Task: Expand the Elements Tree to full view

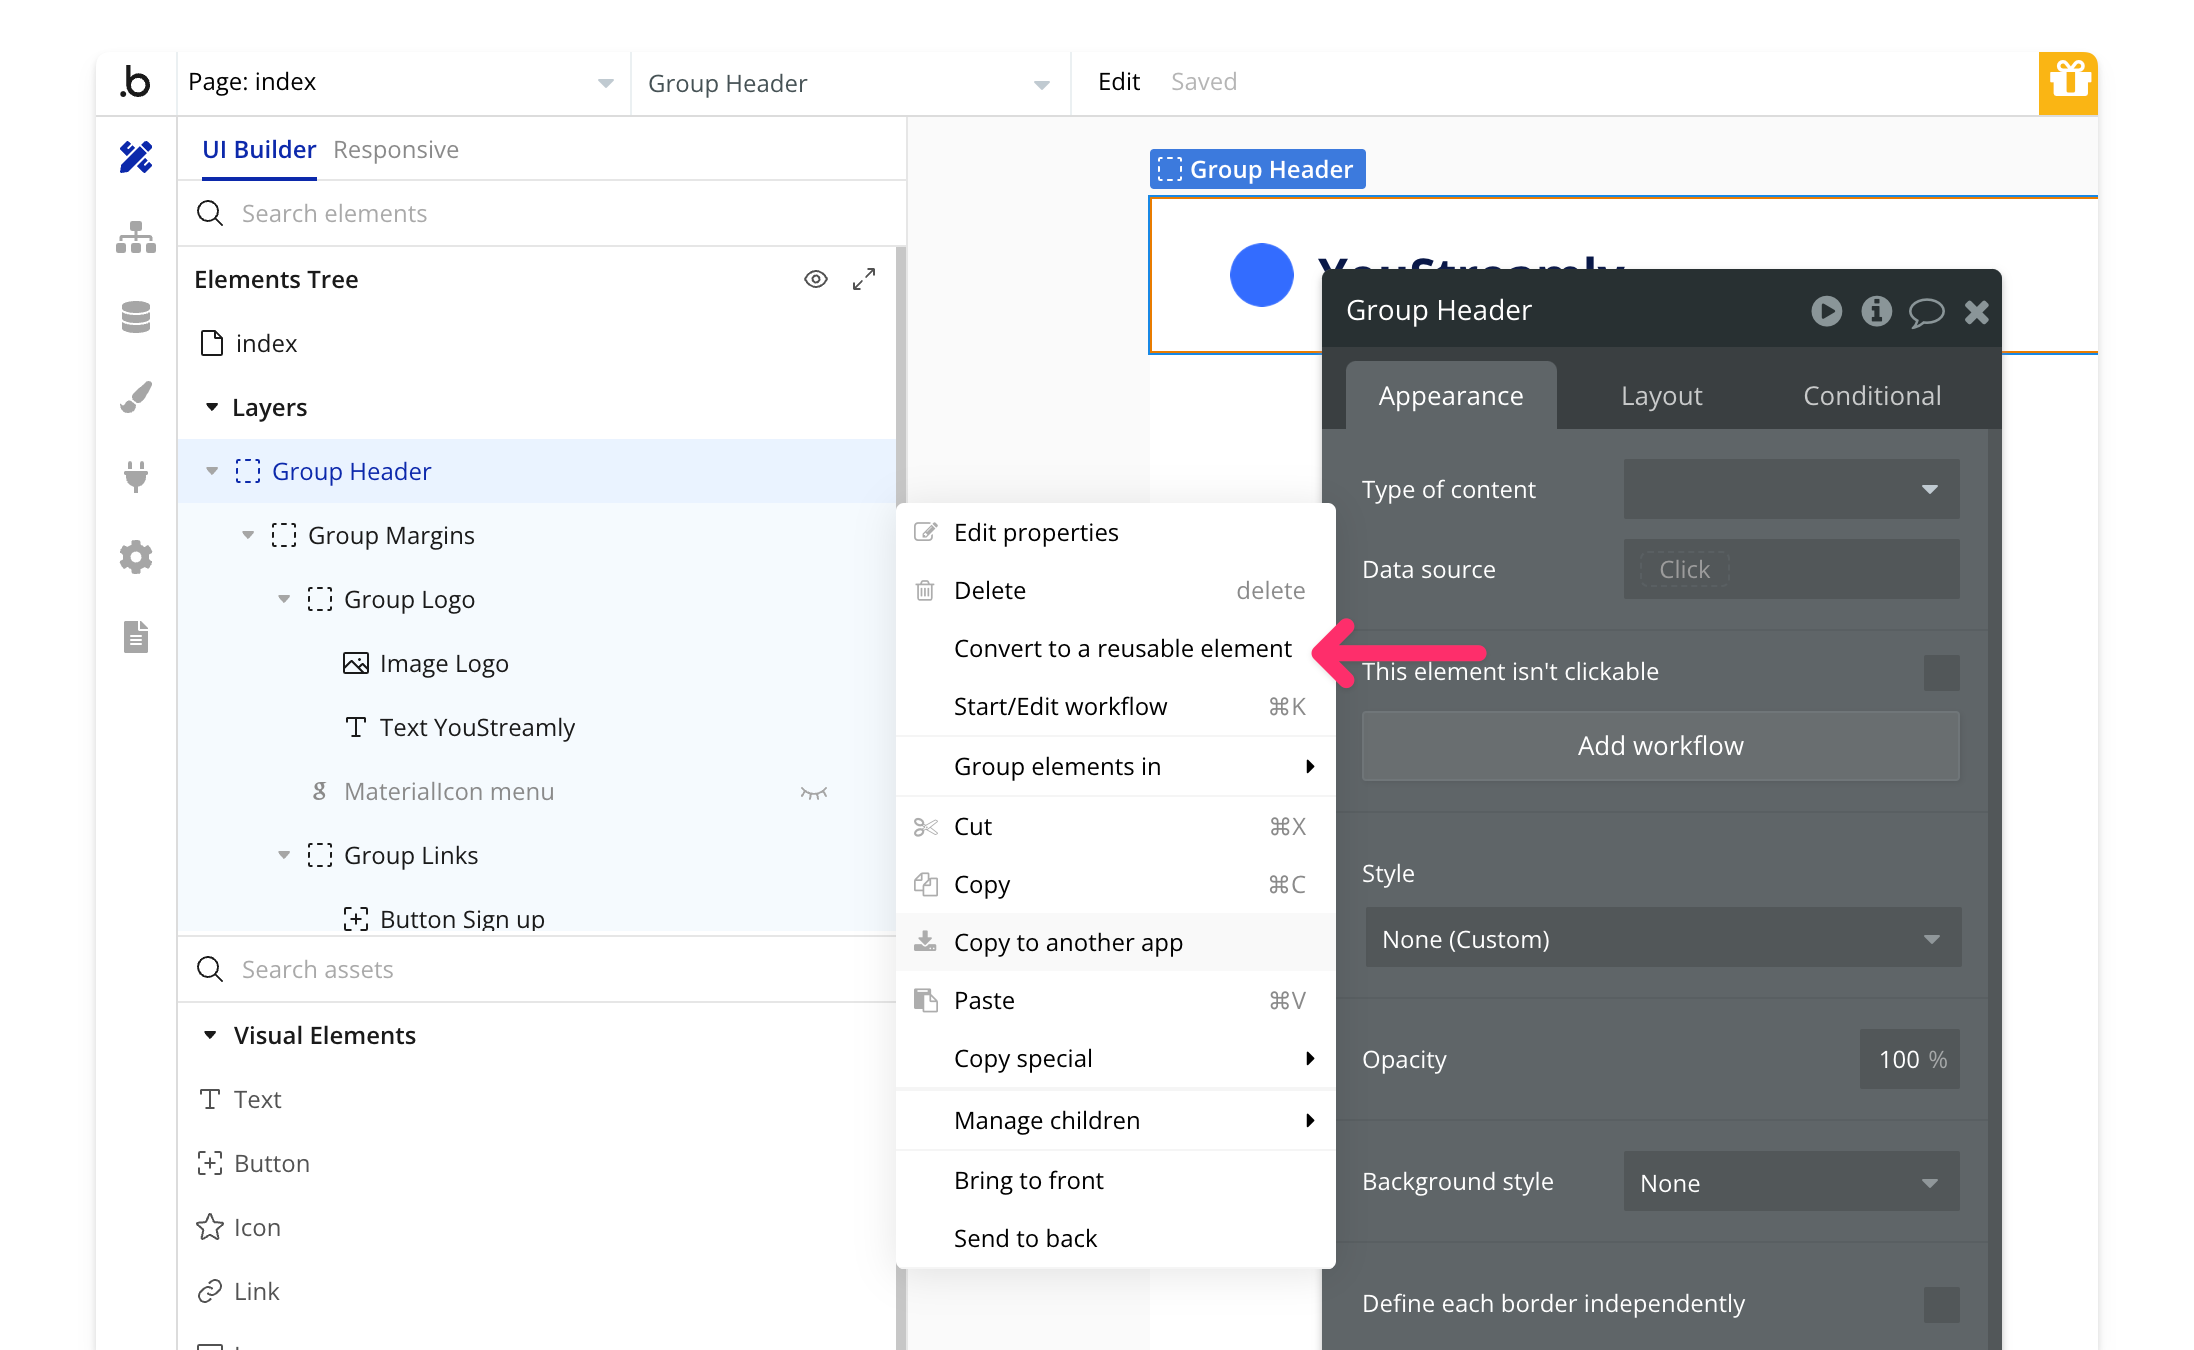Action: coord(864,279)
